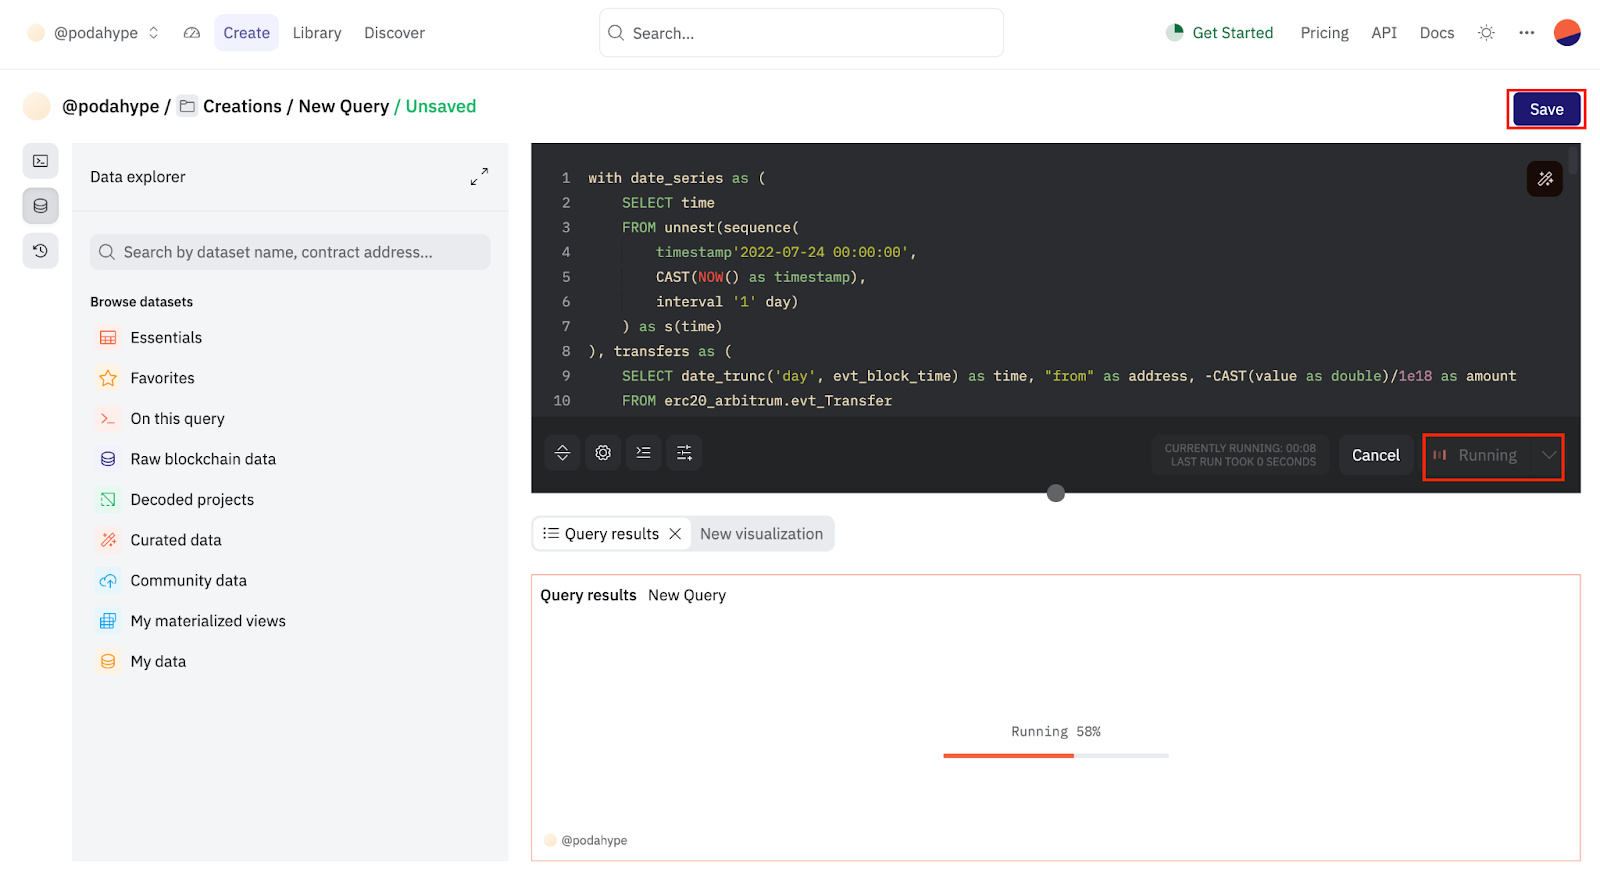The height and width of the screenshot is (873, 1600).
Task: Click the Unsaved status label
Action: click(x=441, y=106)
